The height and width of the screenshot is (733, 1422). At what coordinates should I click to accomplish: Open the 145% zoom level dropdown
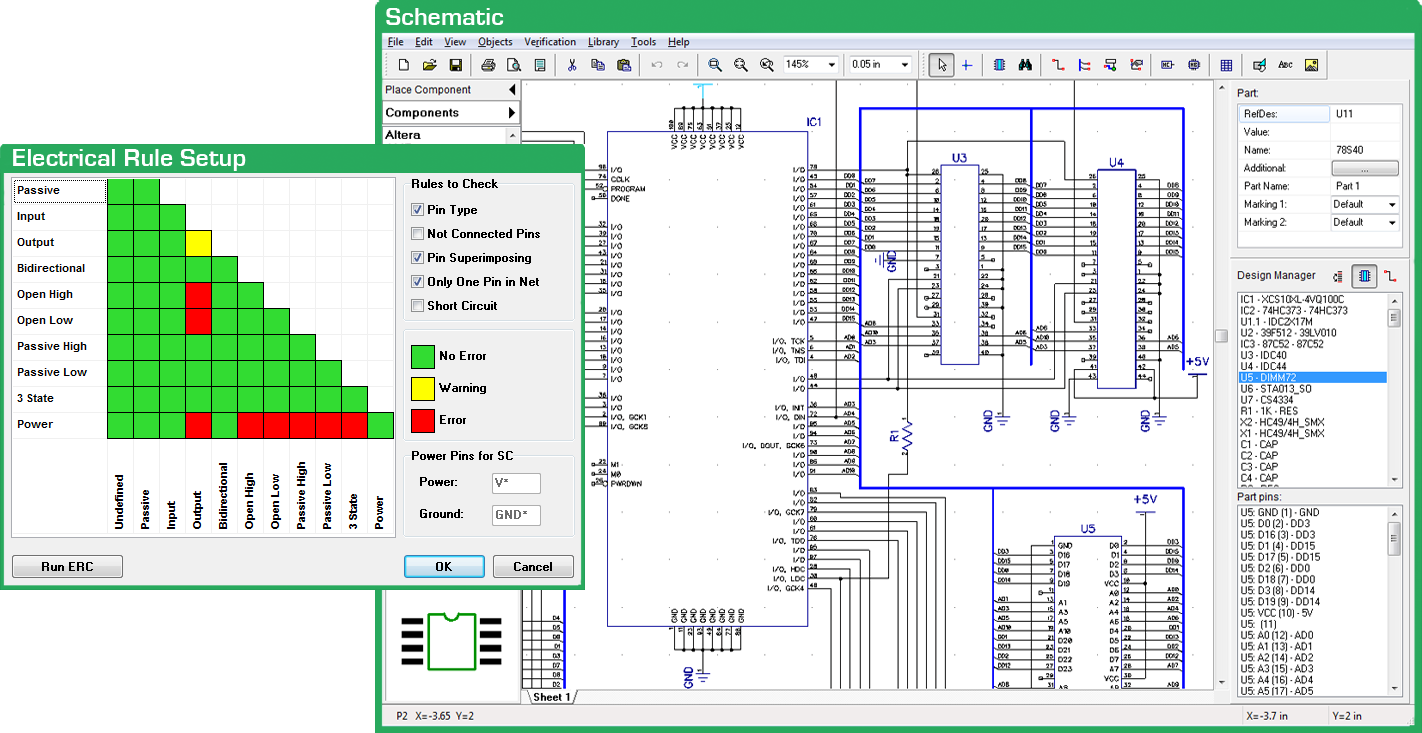click(831, 65)
